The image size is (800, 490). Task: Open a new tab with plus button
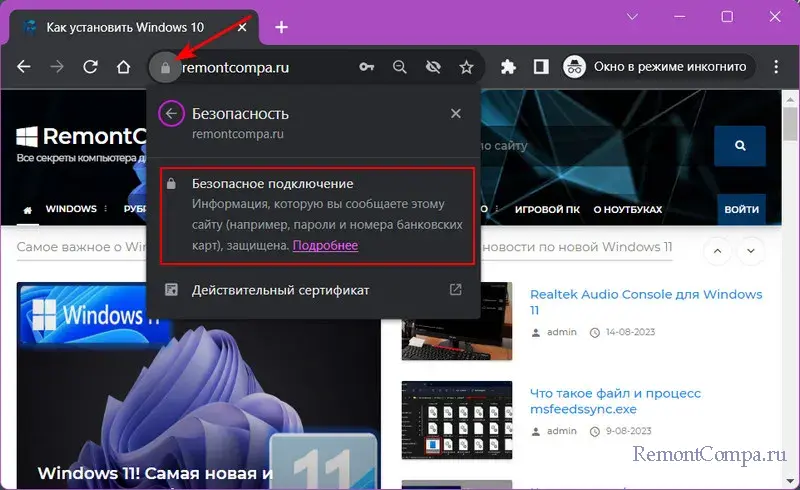click(282, 27)
